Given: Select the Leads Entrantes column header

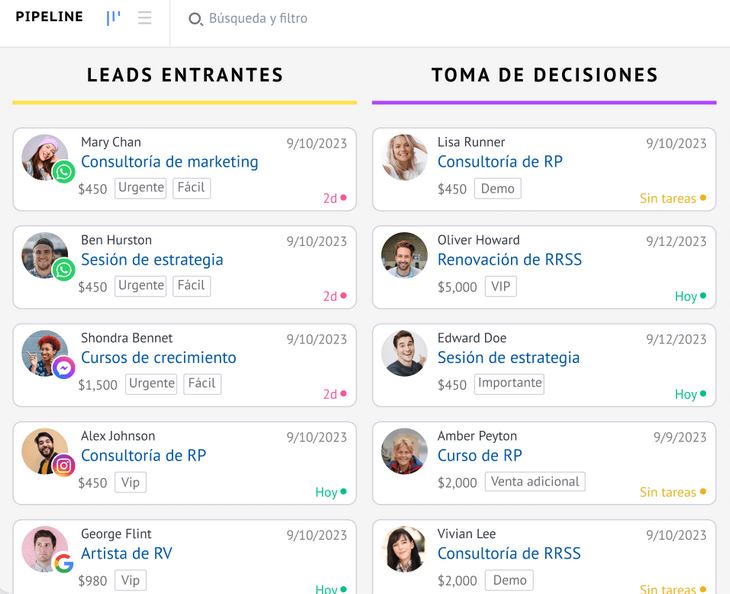Looking at the screenshot, I should click(x=185, y=75).
